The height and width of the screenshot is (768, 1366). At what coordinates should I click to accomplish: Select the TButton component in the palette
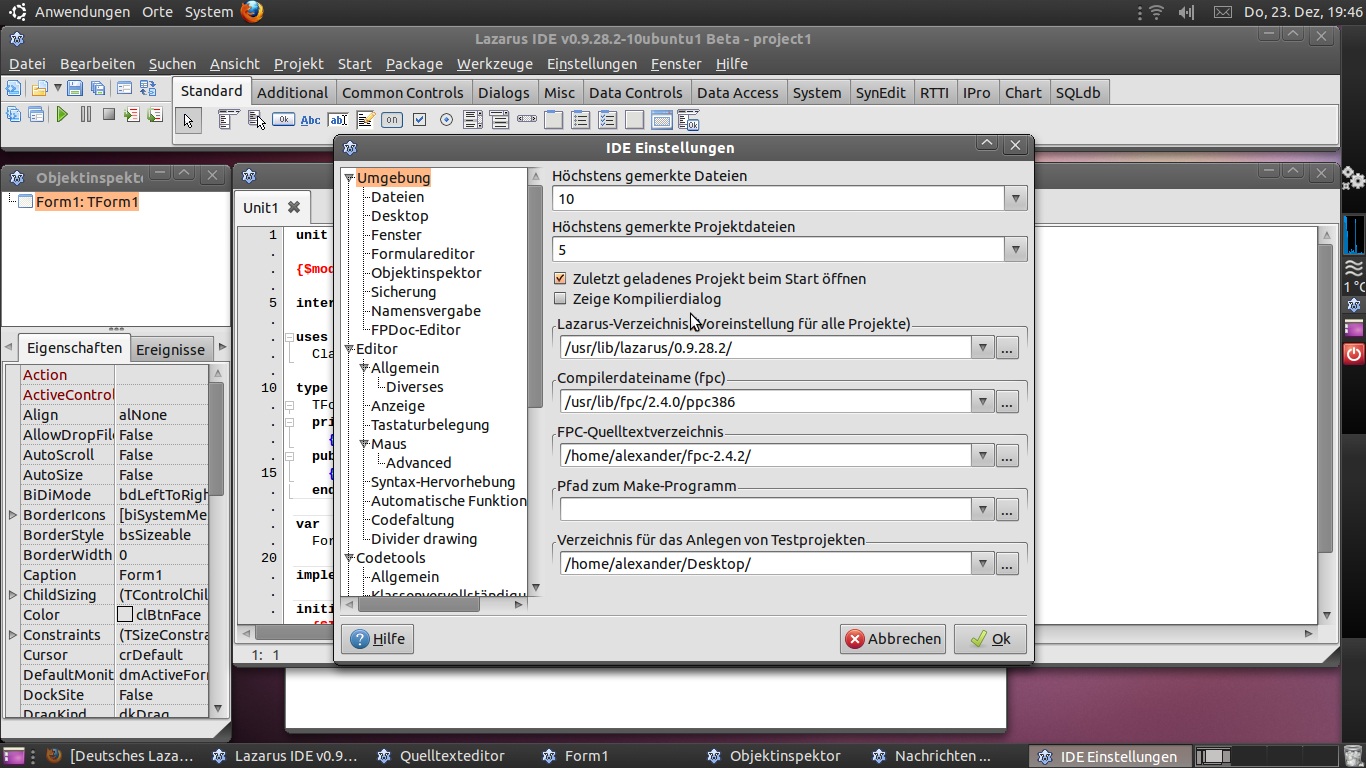pyautogui.click(x=283, y=120)
